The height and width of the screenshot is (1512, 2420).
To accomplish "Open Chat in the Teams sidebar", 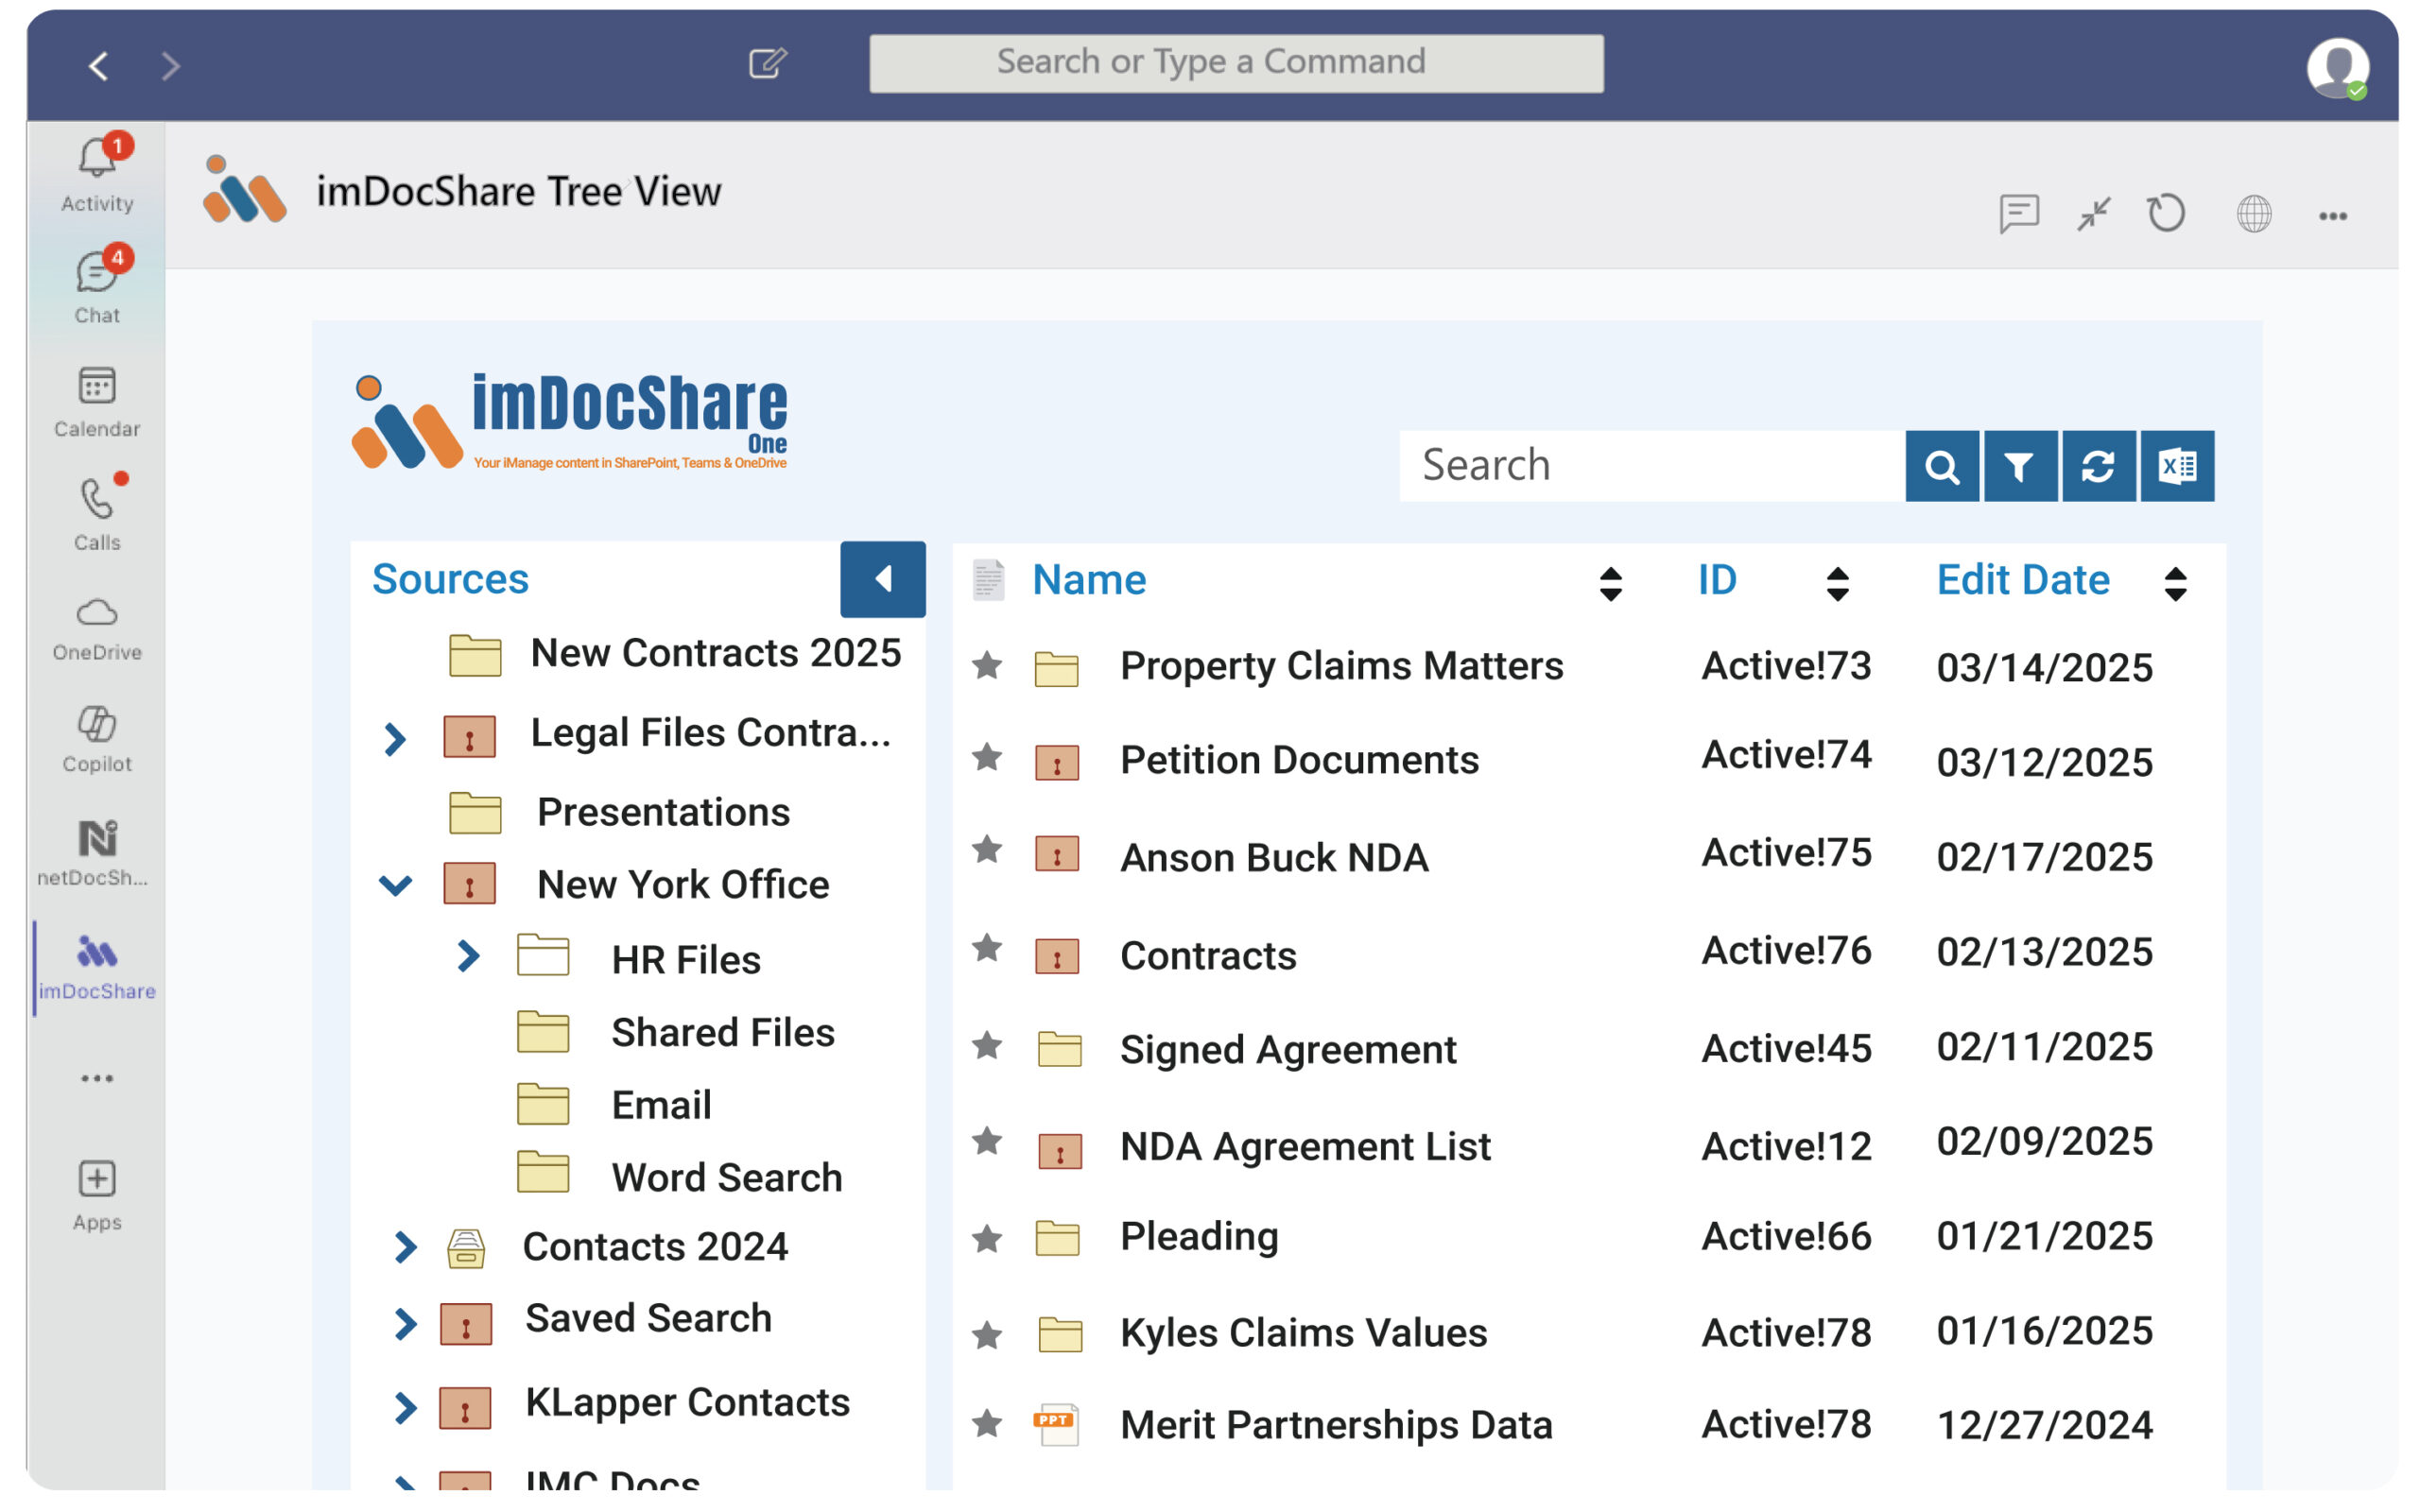I will (x=97, y=287).
